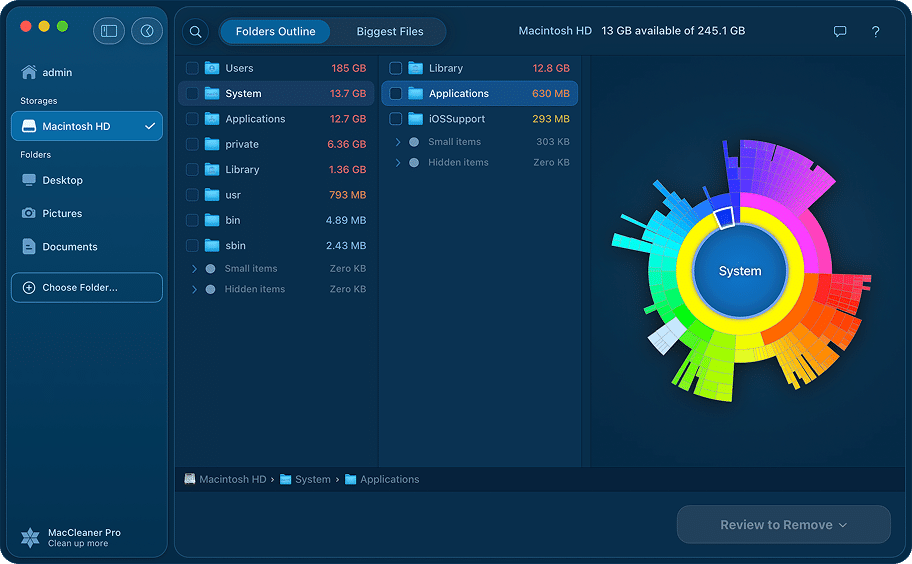Screen dimensions: 912x564
Task: Select the usr folder row
Action: point(276,195)
